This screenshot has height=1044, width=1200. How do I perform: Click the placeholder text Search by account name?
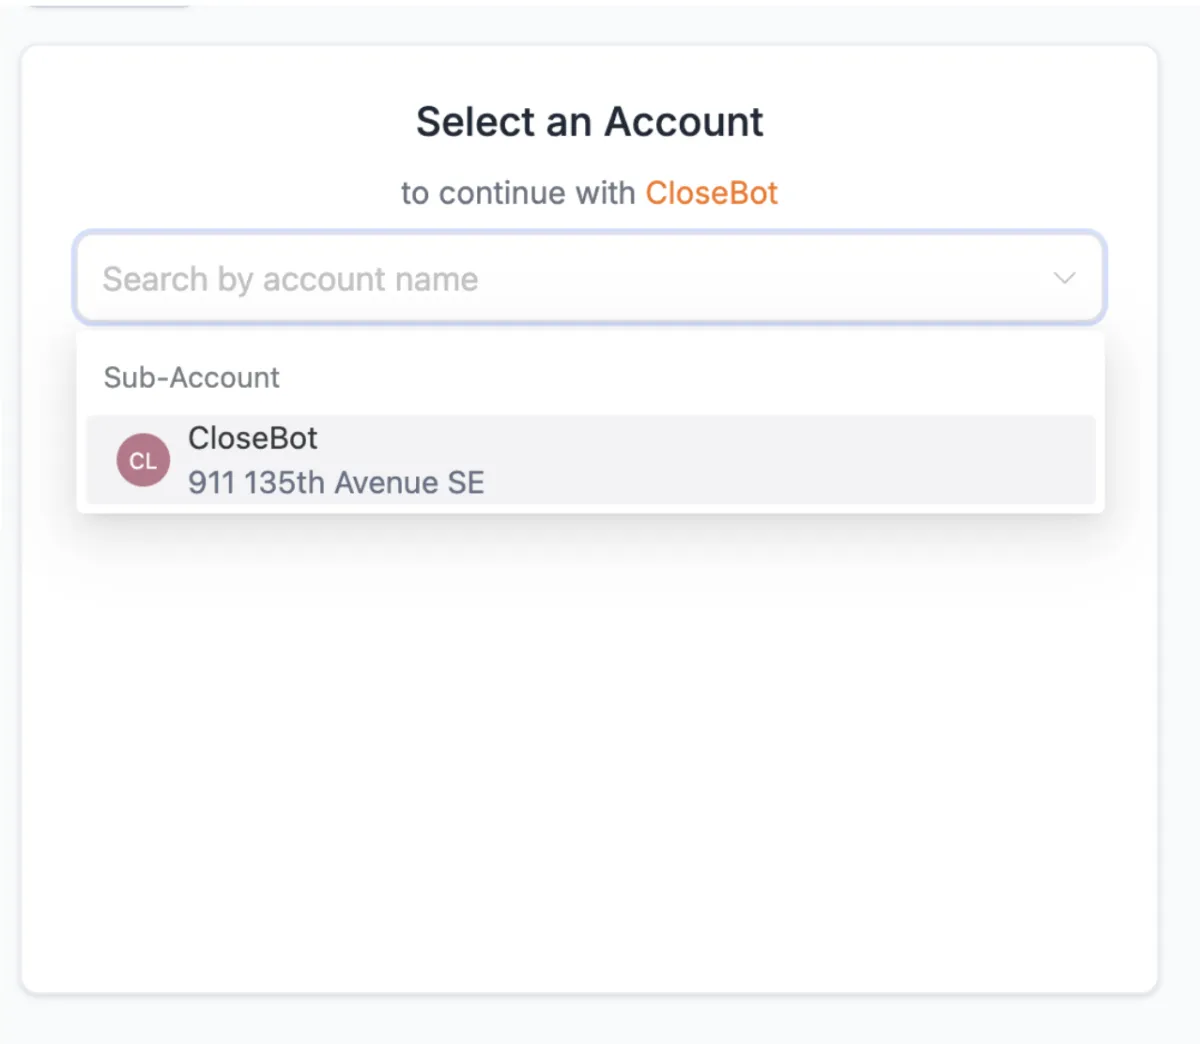[290, 279]
